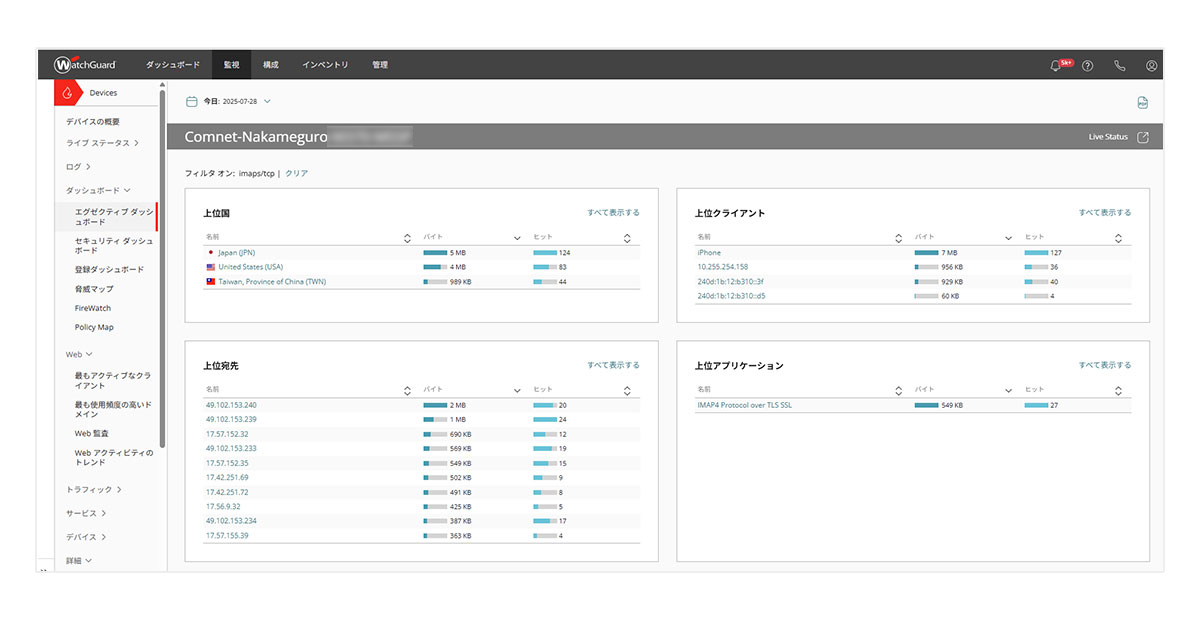The height and width of the screenshot is (617, 1200).
Task: Sort 上位宛先 by ヒット column
Action: click(627, 390)
